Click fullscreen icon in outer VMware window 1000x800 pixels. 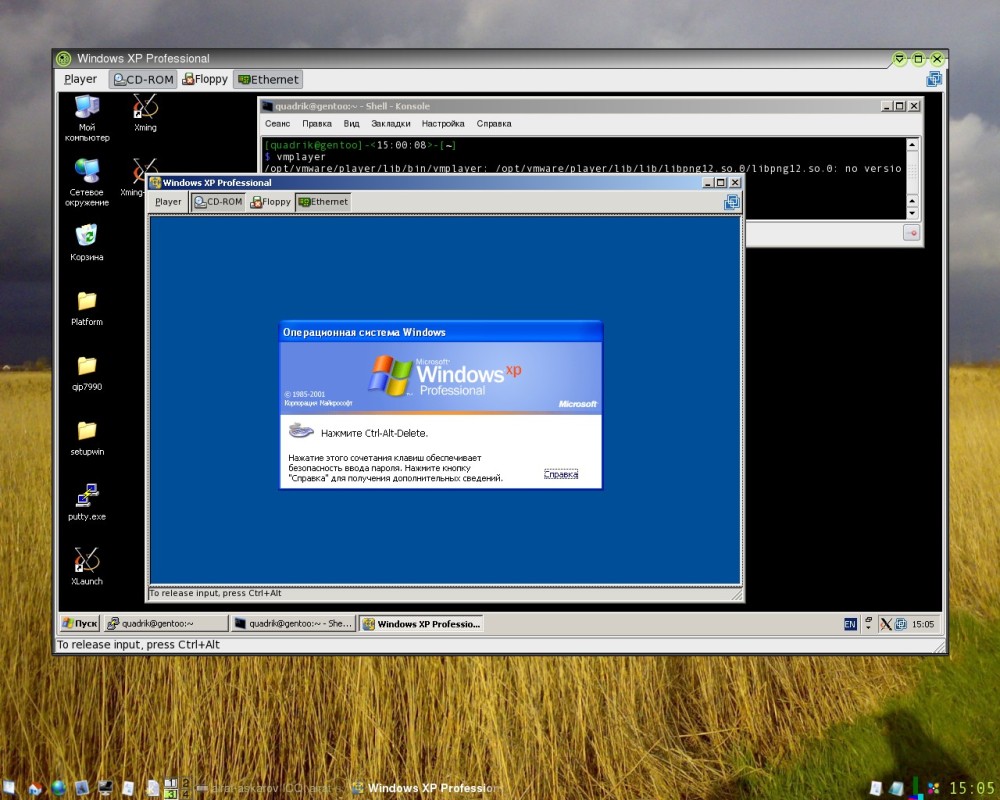[x=934, y=79]
